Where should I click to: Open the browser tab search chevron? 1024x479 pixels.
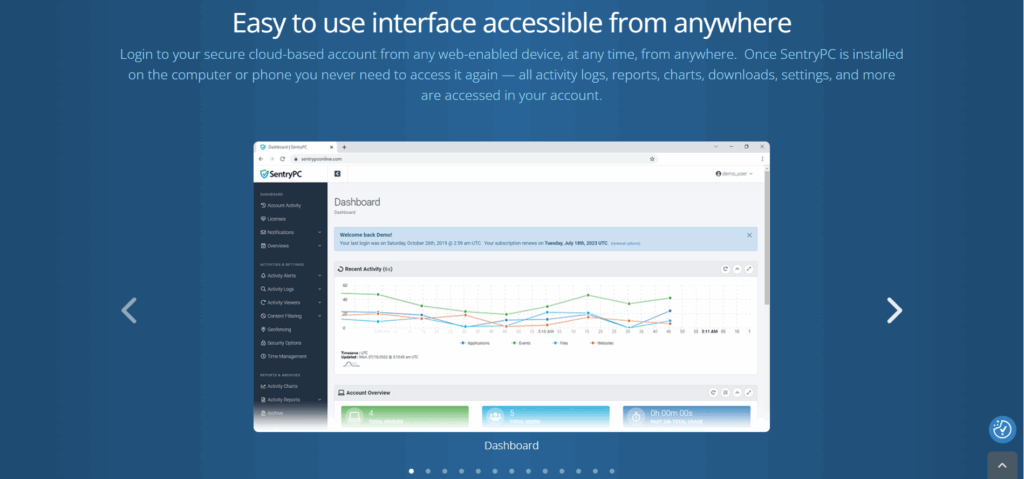(716, 147)
